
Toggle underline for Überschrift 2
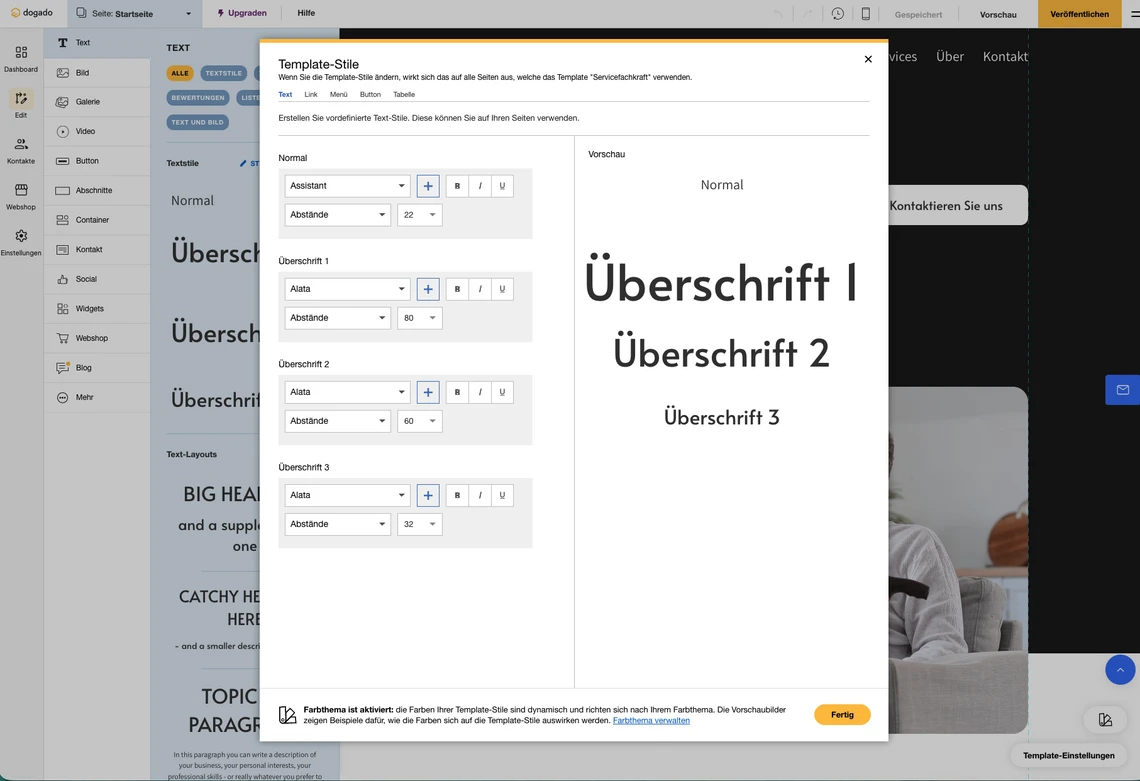(x=502, y=391)
